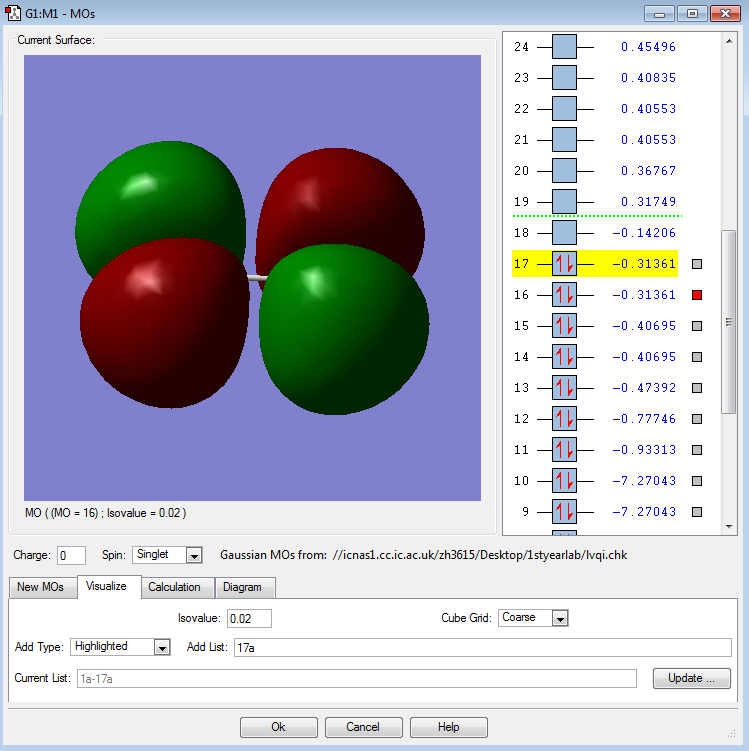
Task: Click the virtual orbital box for MO 20
Action: [564, 171]
